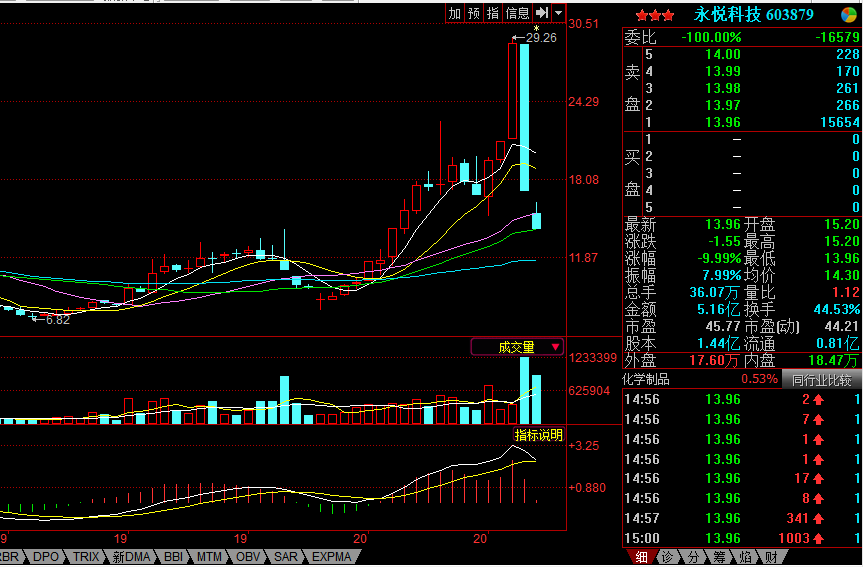Click the 指标说明 button
Image resolution: width=864 pixels, height=567 pixels.
tap(538, 435)
